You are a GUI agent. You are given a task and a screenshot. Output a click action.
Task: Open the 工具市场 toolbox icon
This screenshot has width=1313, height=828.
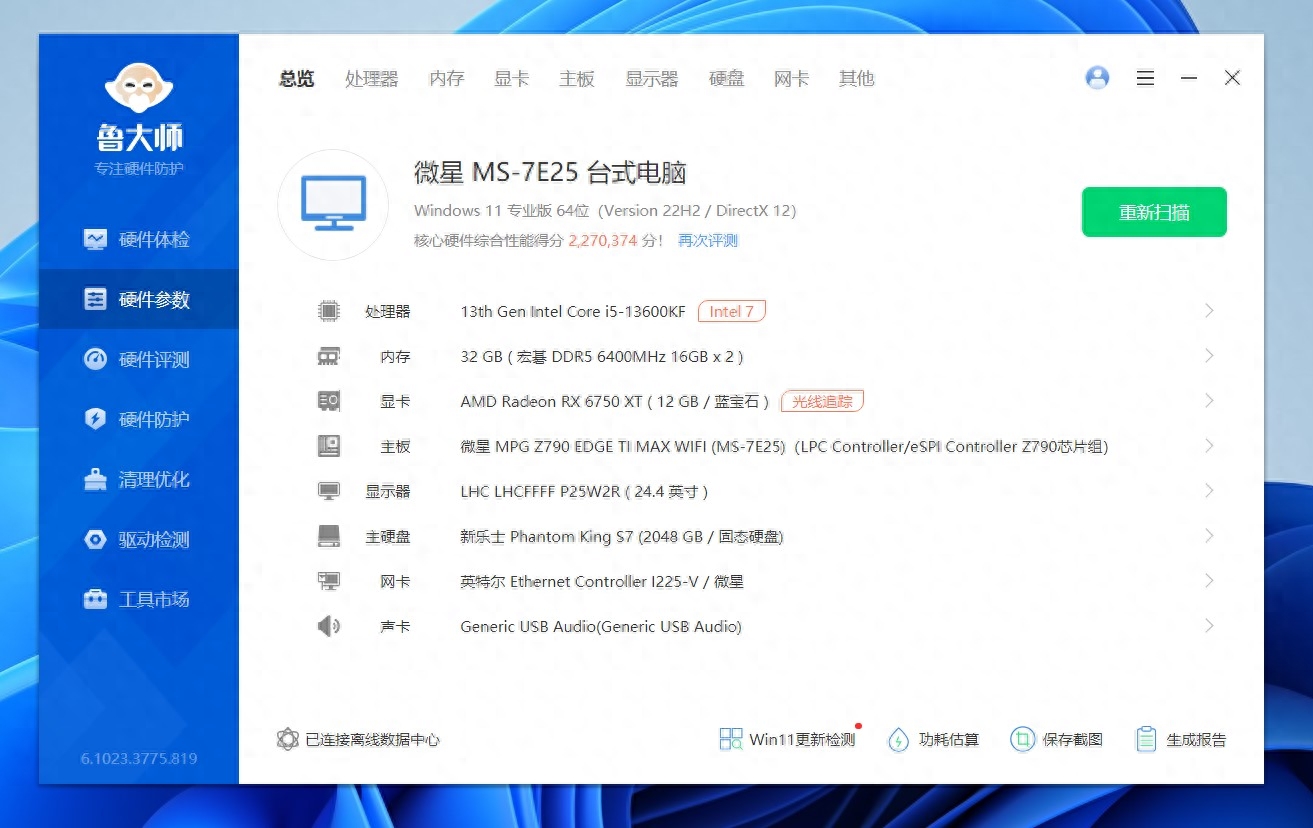95,600
